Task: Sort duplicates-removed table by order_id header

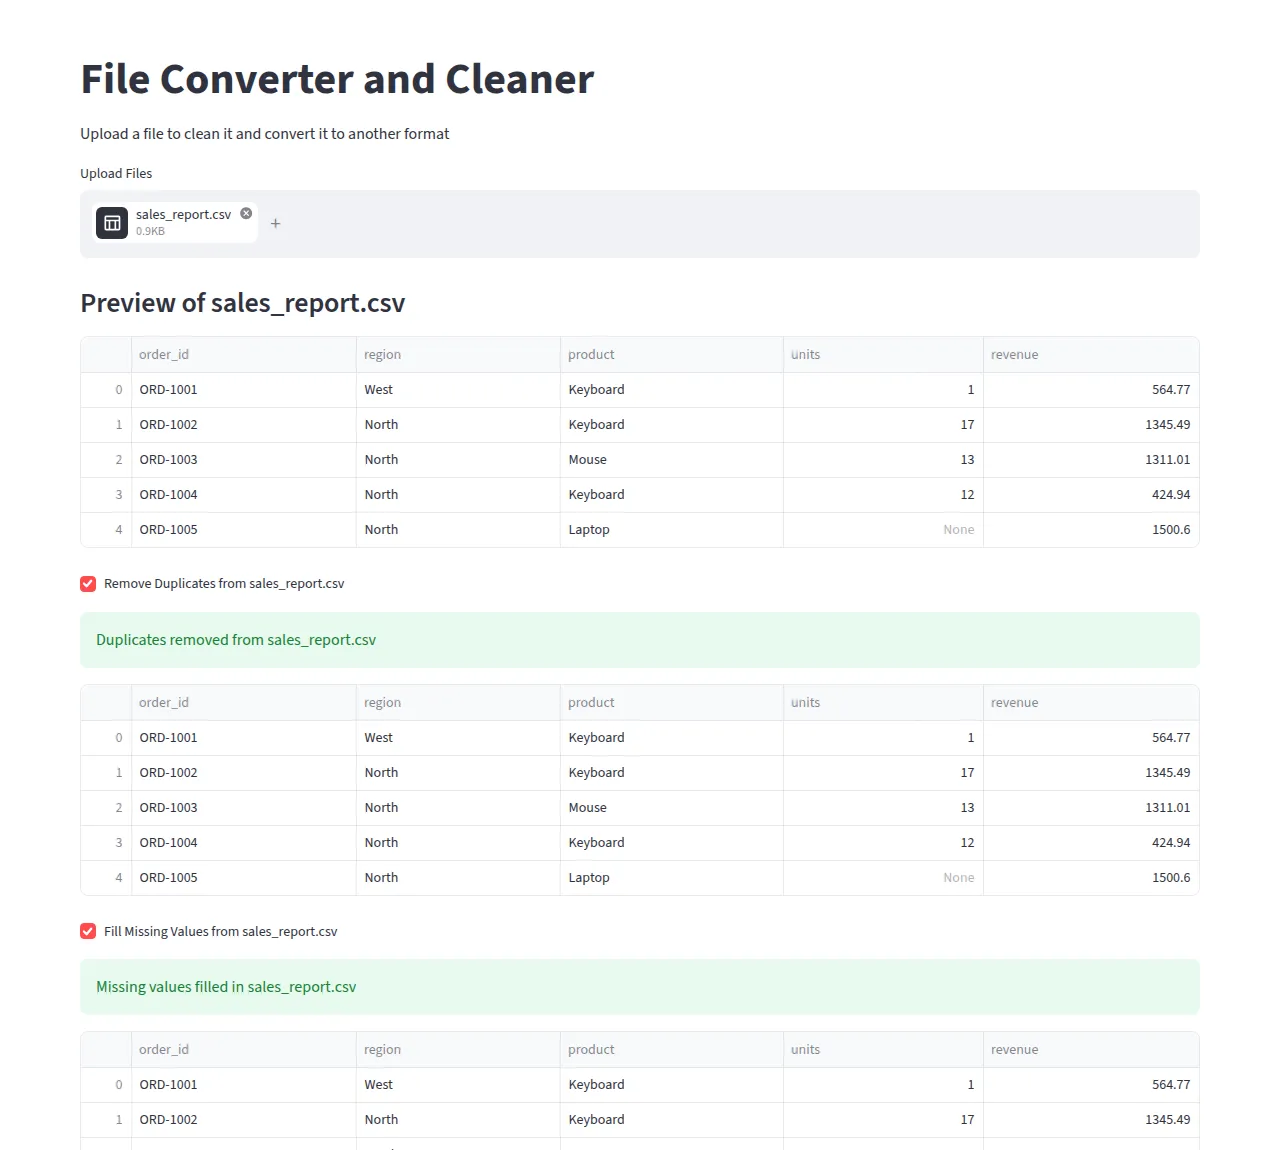Action: [243, 703]
